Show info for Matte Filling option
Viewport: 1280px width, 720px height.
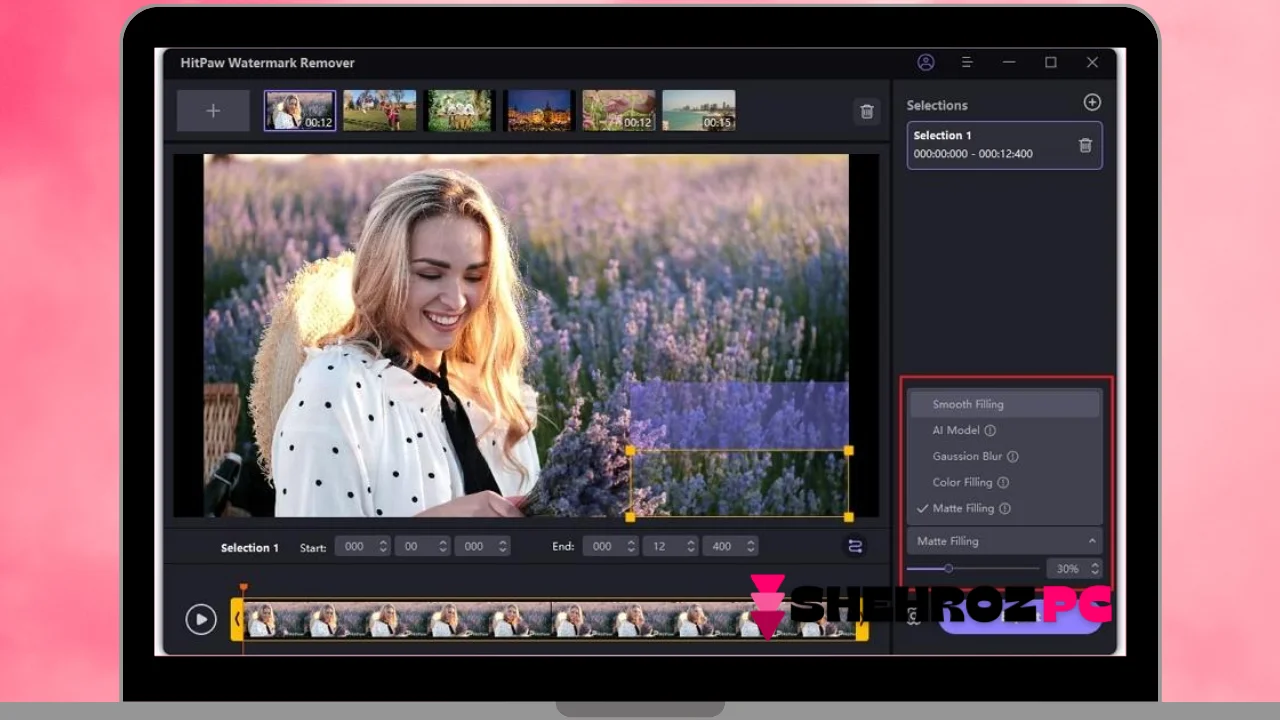point(1005,508)
